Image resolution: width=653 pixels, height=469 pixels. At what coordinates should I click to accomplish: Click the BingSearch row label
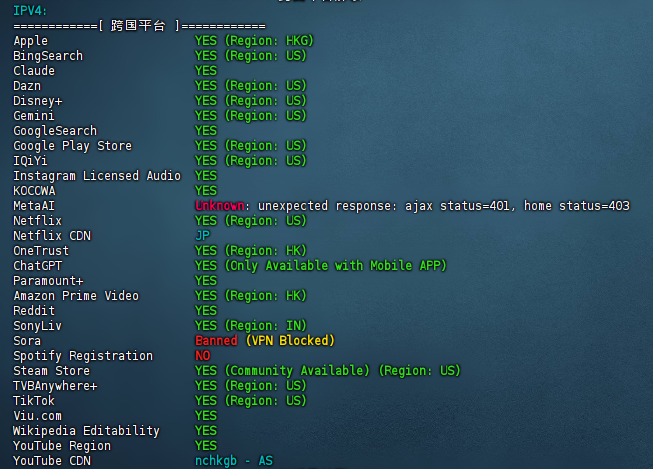48,56
